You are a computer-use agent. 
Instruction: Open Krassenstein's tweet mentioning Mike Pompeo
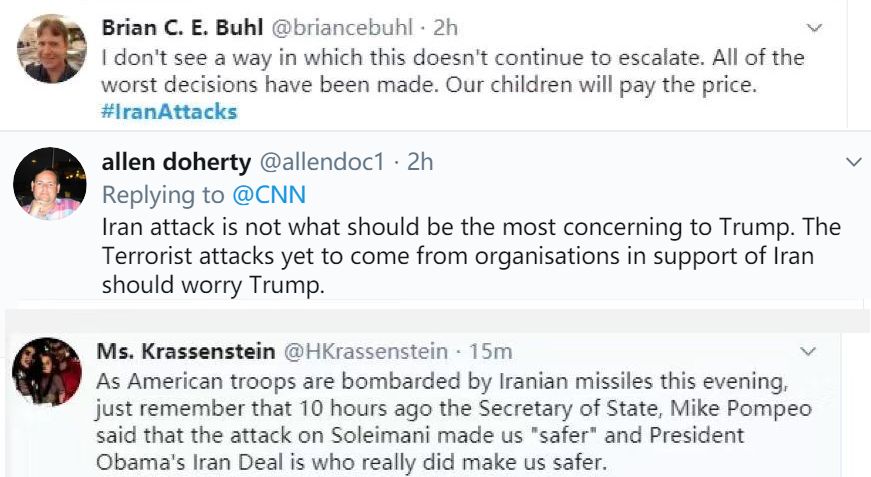(450, 421)
